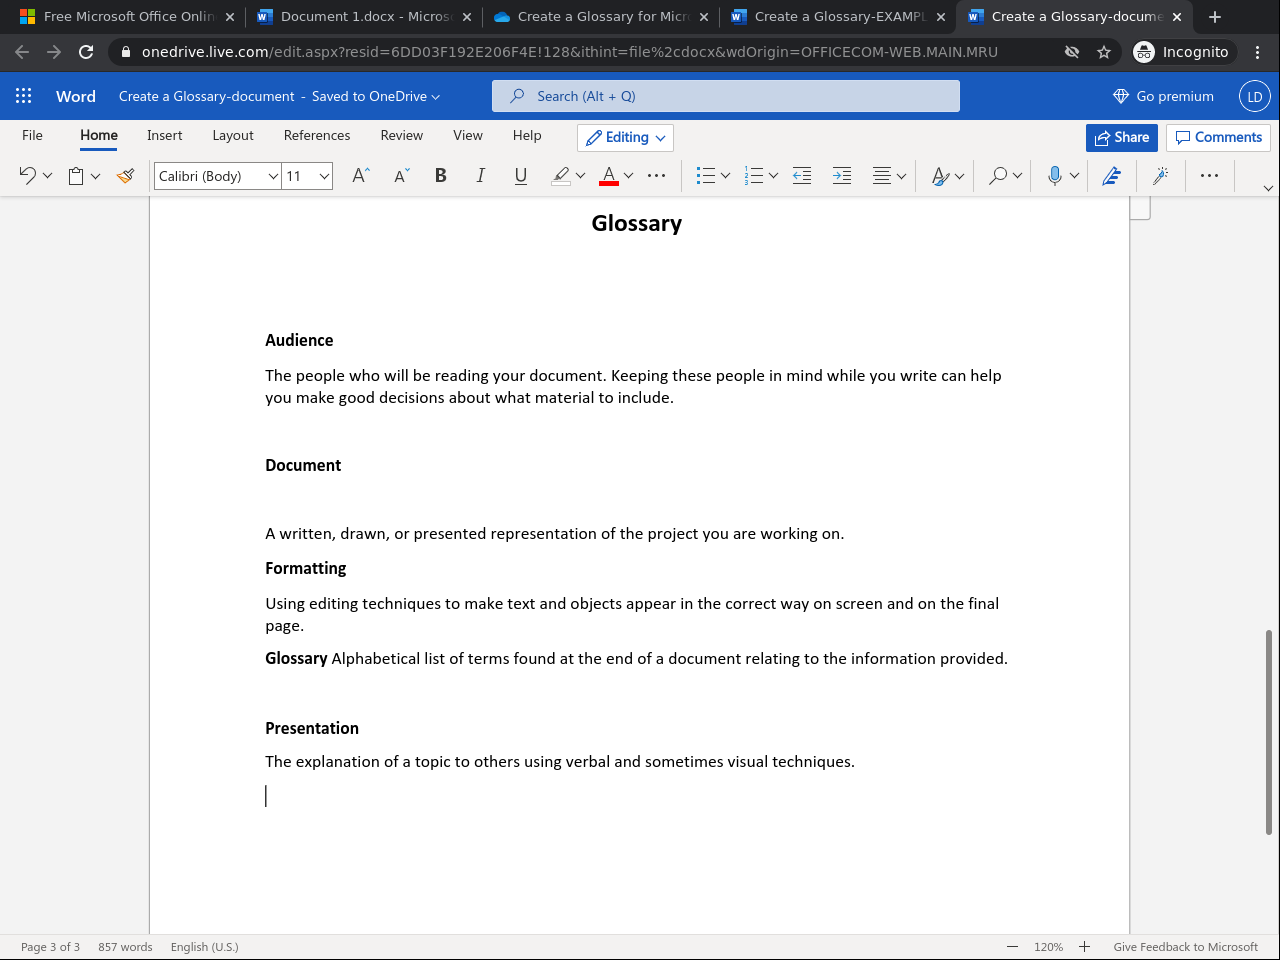Expand the numbering library dropdown arrow
Viewport: 1280px width, 960px height.
773,176
